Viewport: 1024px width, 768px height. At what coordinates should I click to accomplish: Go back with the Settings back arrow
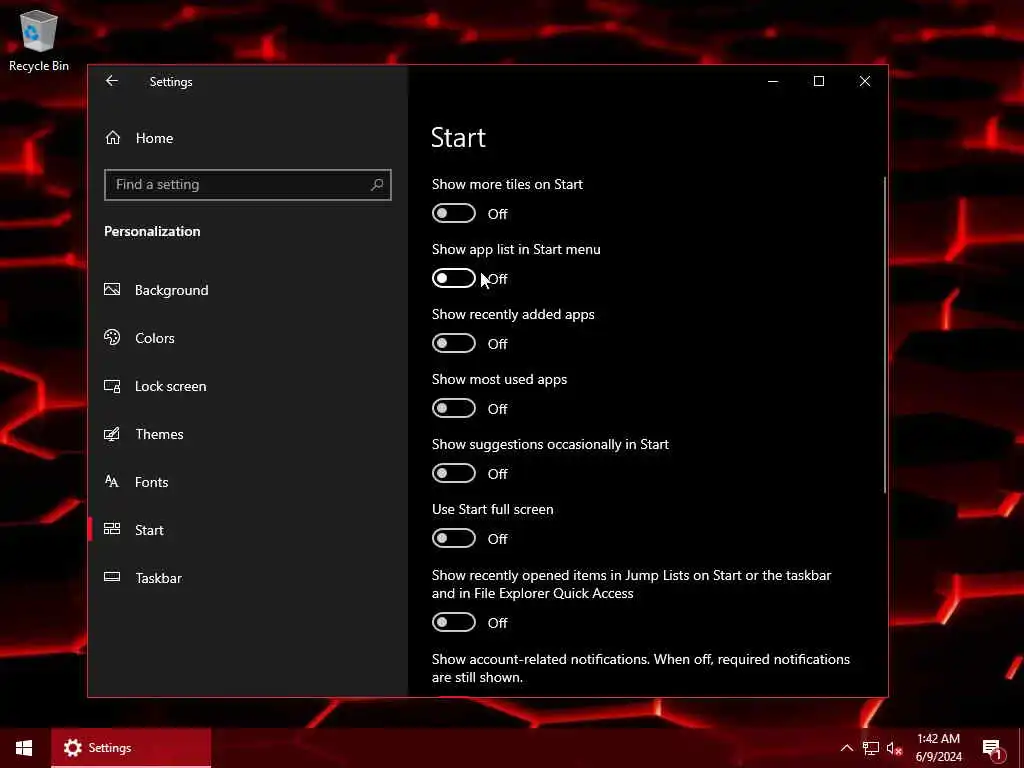[112, 81]
